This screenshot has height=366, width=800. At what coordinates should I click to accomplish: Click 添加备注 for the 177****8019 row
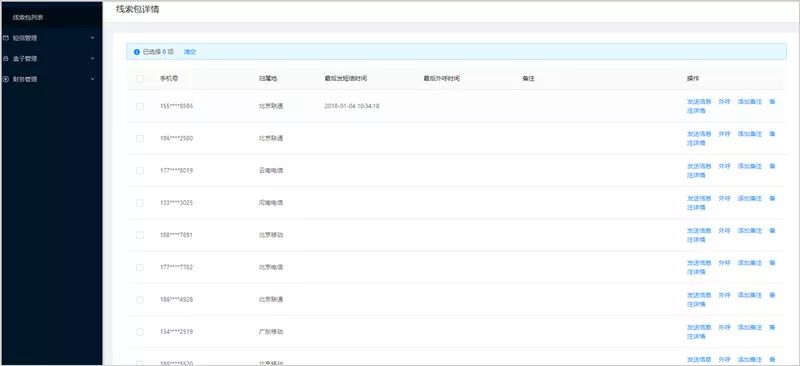point(749,166)
